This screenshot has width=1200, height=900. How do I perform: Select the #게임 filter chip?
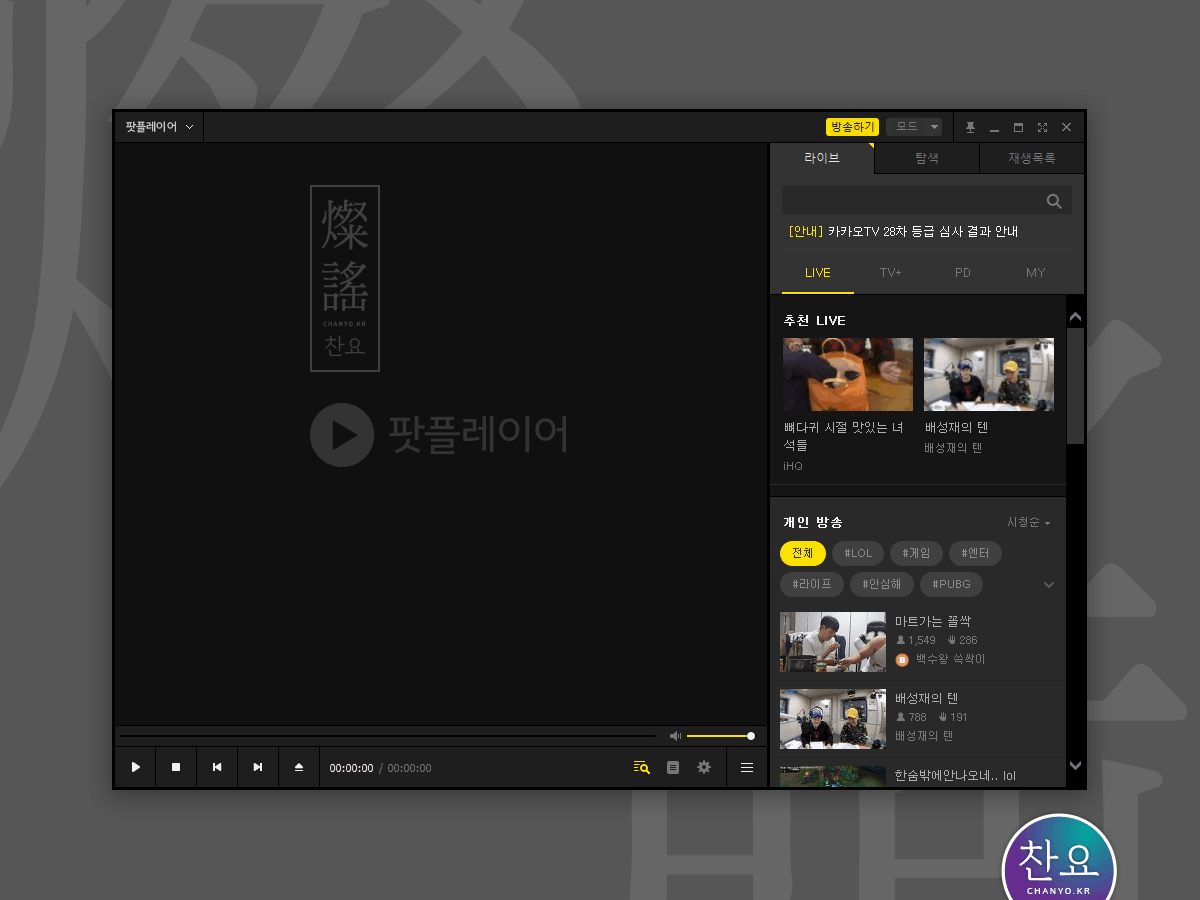(x=916, y=553)
